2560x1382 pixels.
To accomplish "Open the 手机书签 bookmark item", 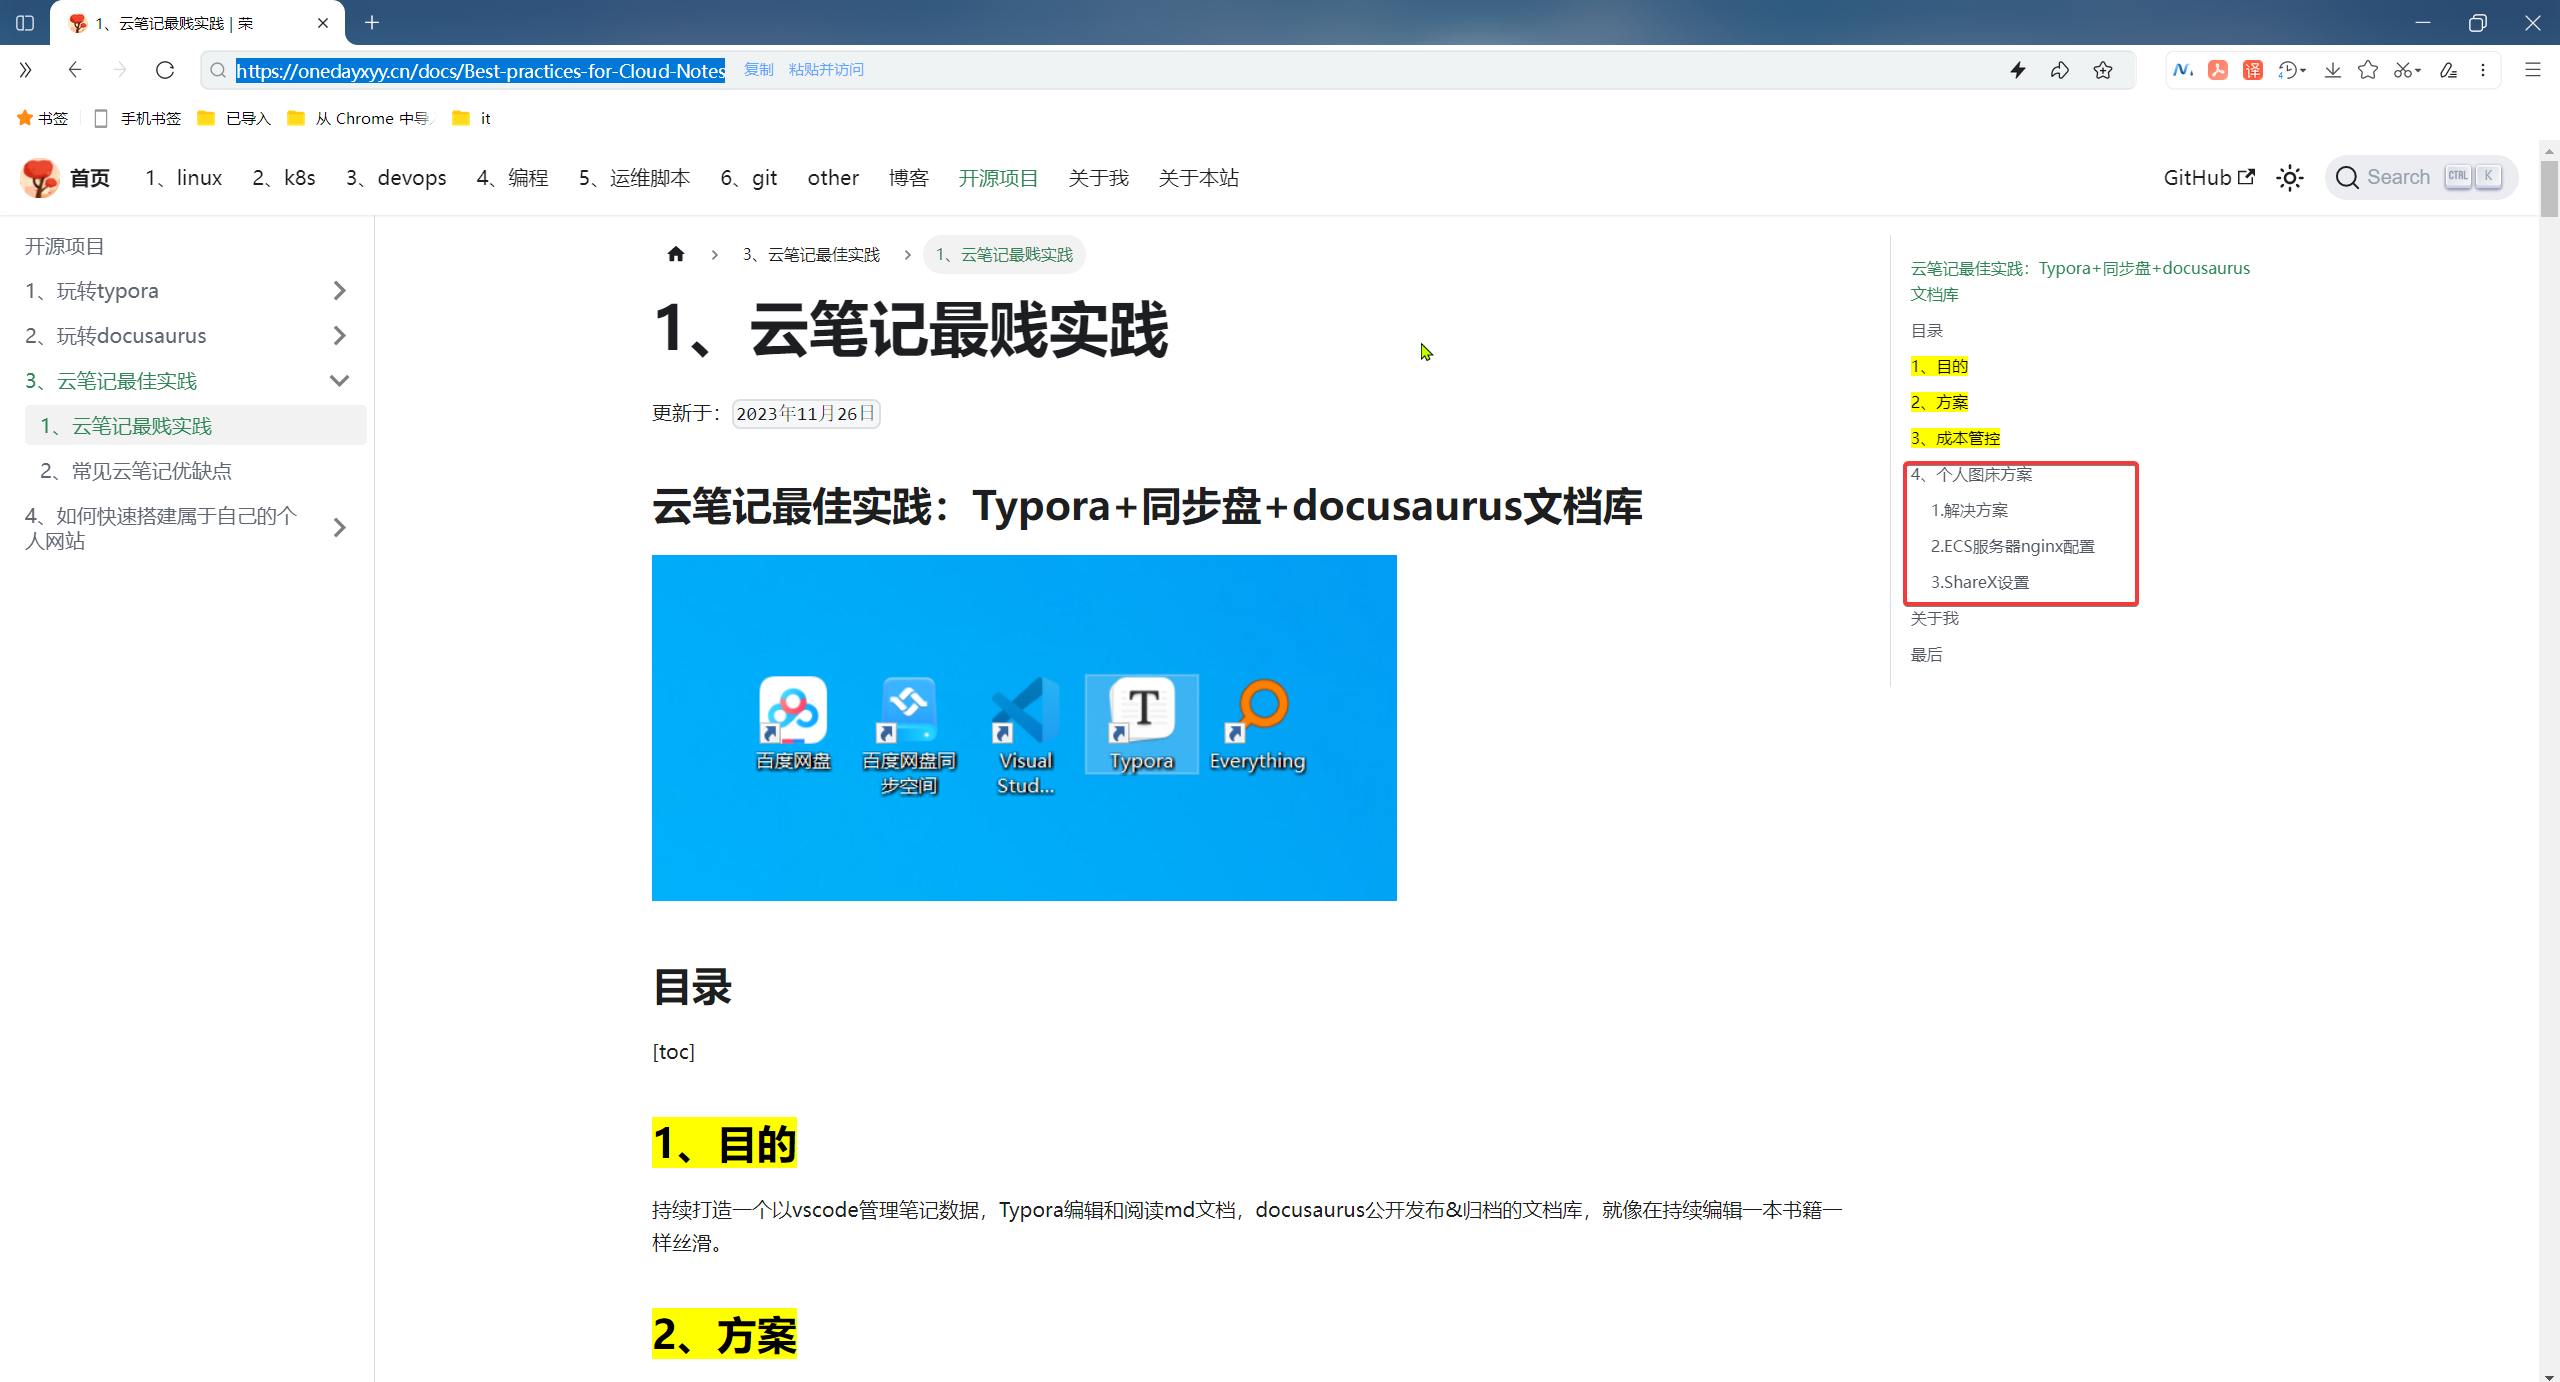I will tap(137, 118).
